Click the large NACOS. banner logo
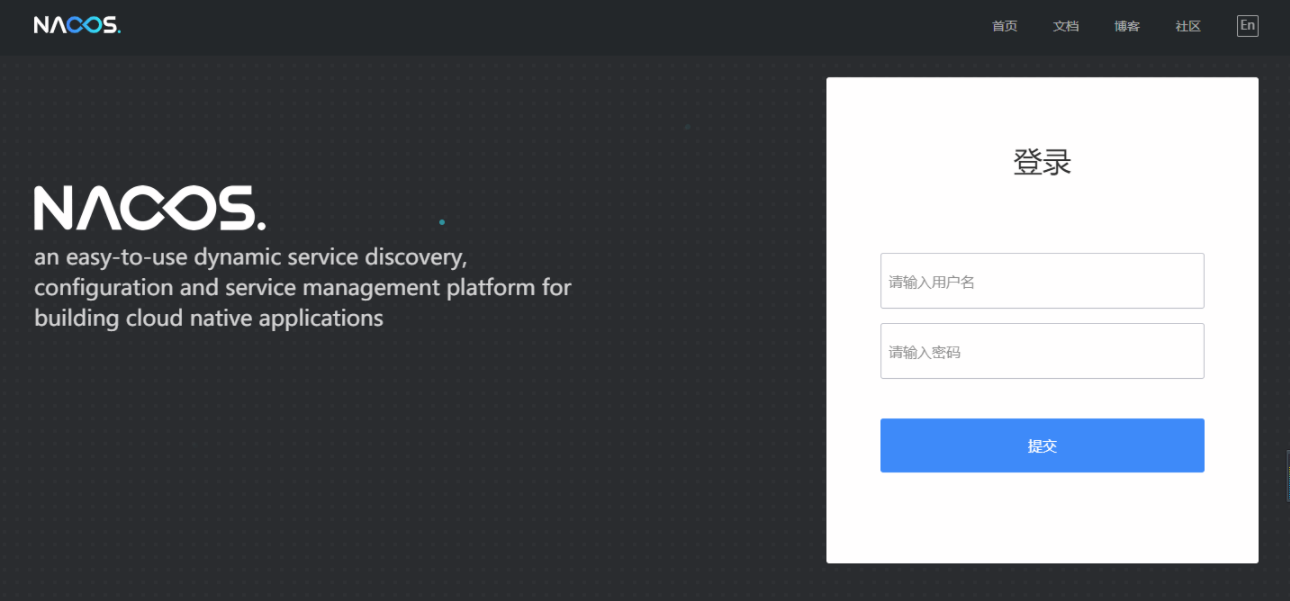 coord(150,208)
